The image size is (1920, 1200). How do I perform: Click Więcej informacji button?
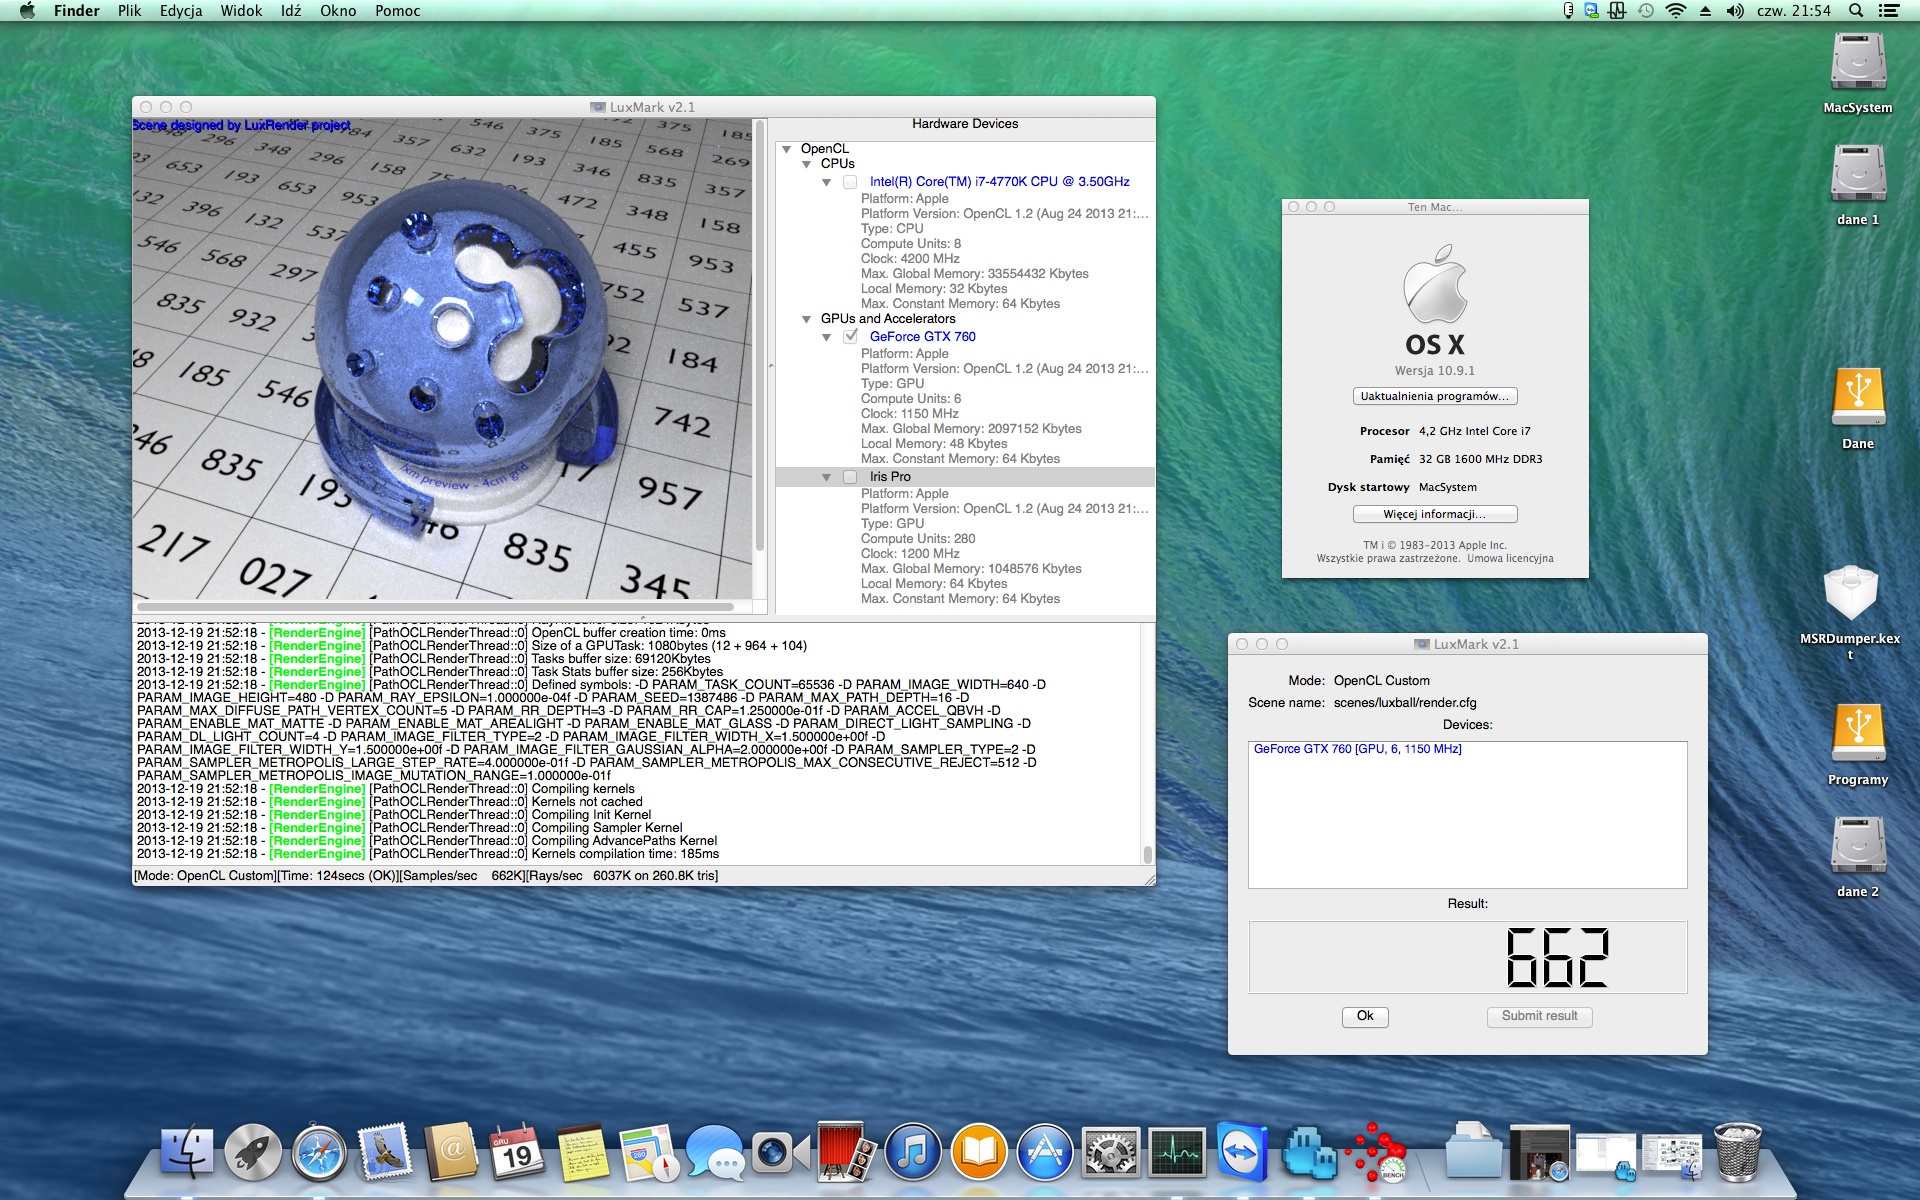(1435, 514)
